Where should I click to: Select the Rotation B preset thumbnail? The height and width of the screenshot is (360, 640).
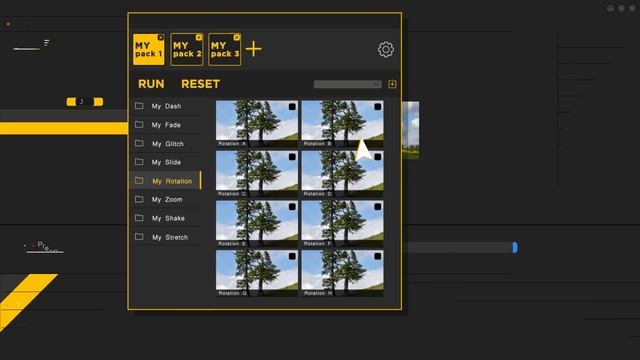click(342, 124)
